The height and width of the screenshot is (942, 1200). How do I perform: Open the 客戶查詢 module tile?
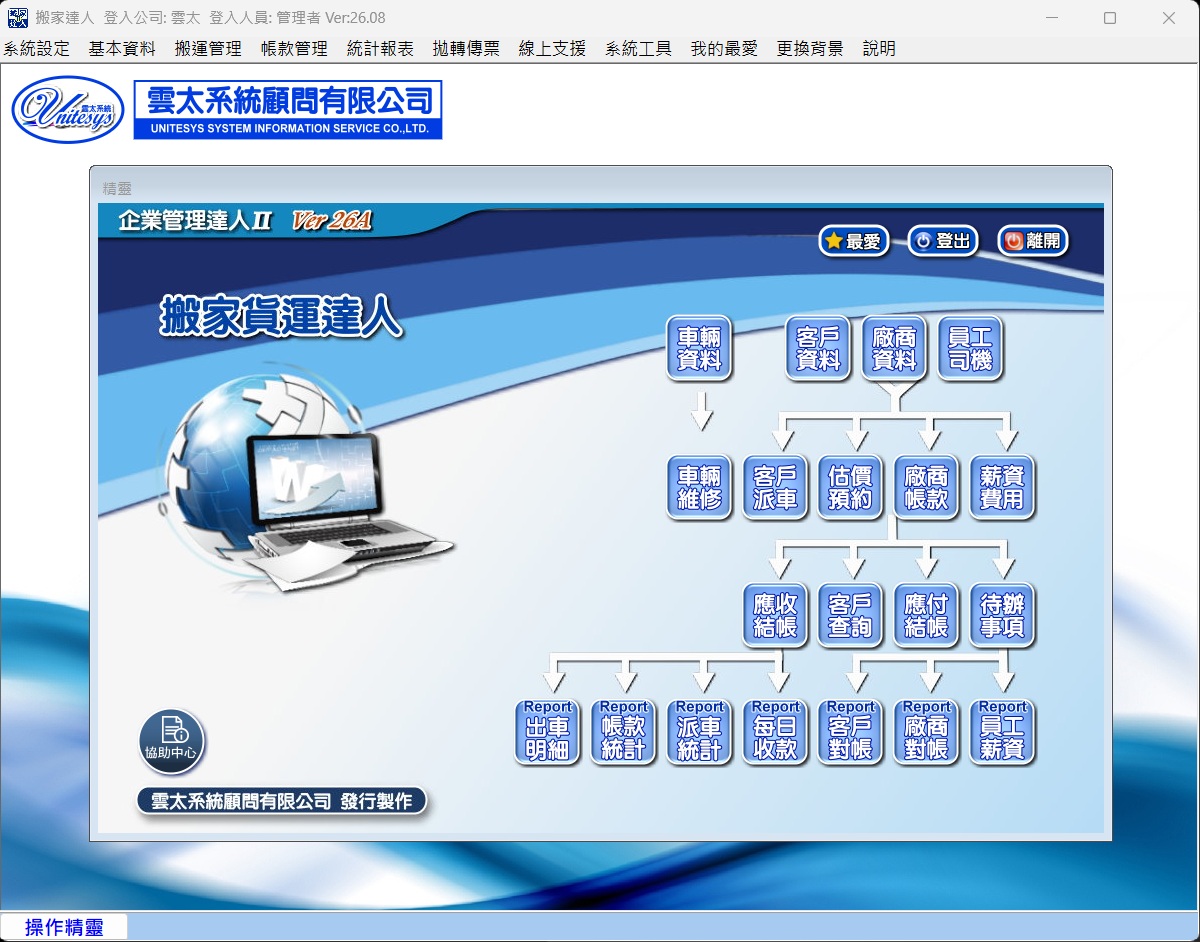coord(851,615)
